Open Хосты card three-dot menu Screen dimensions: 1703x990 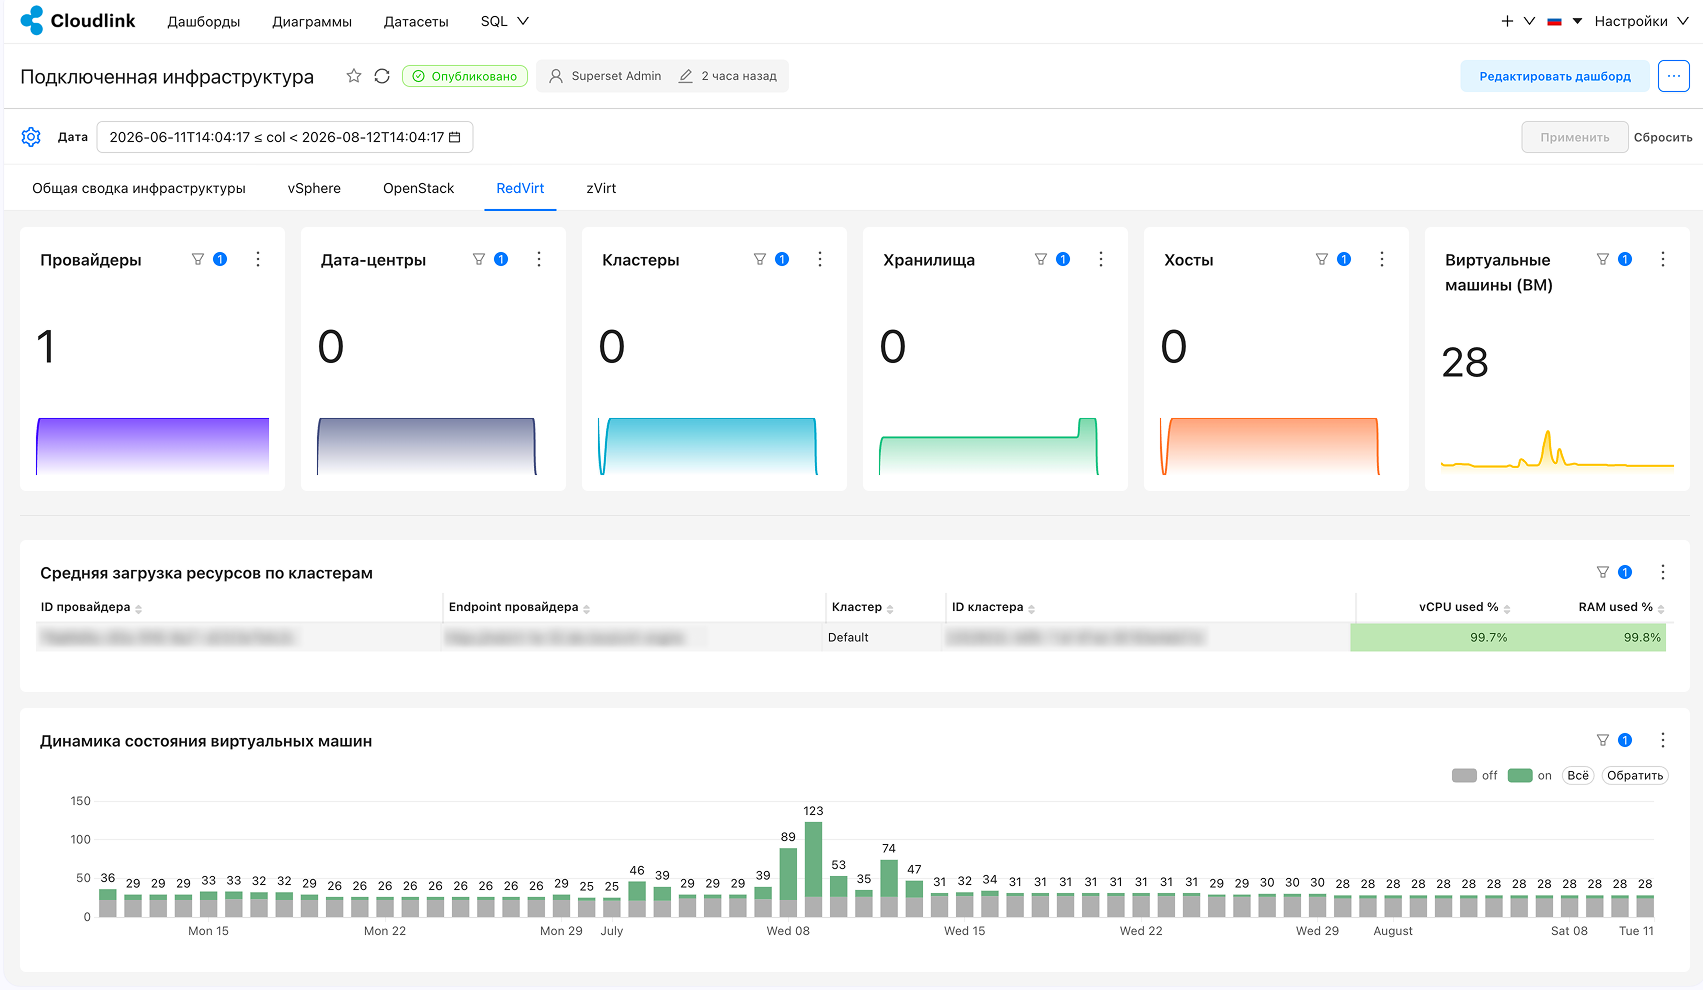click(x=1382, y=259)
